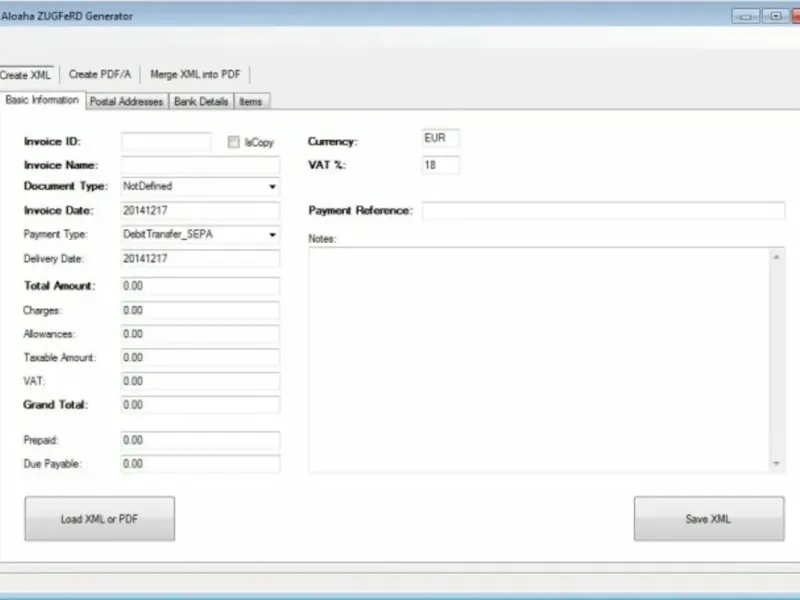Open the Create PDF/A tab

pyautogui.click(x=100, y=74)
